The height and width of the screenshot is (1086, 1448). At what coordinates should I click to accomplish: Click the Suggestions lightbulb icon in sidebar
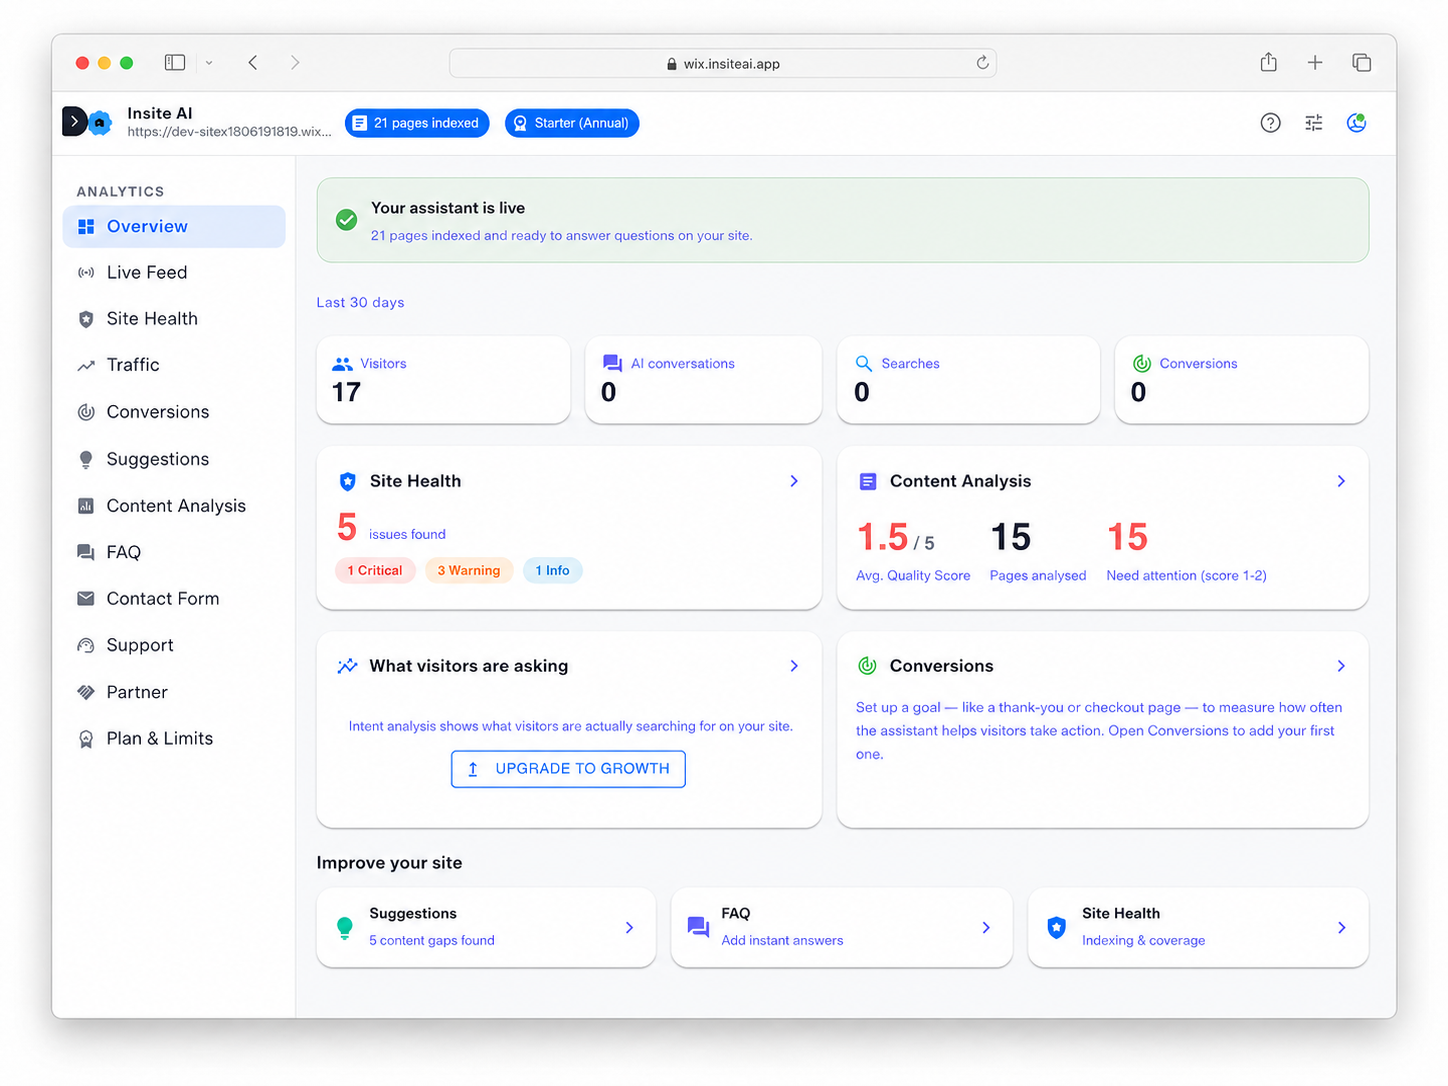coord(86,459)
